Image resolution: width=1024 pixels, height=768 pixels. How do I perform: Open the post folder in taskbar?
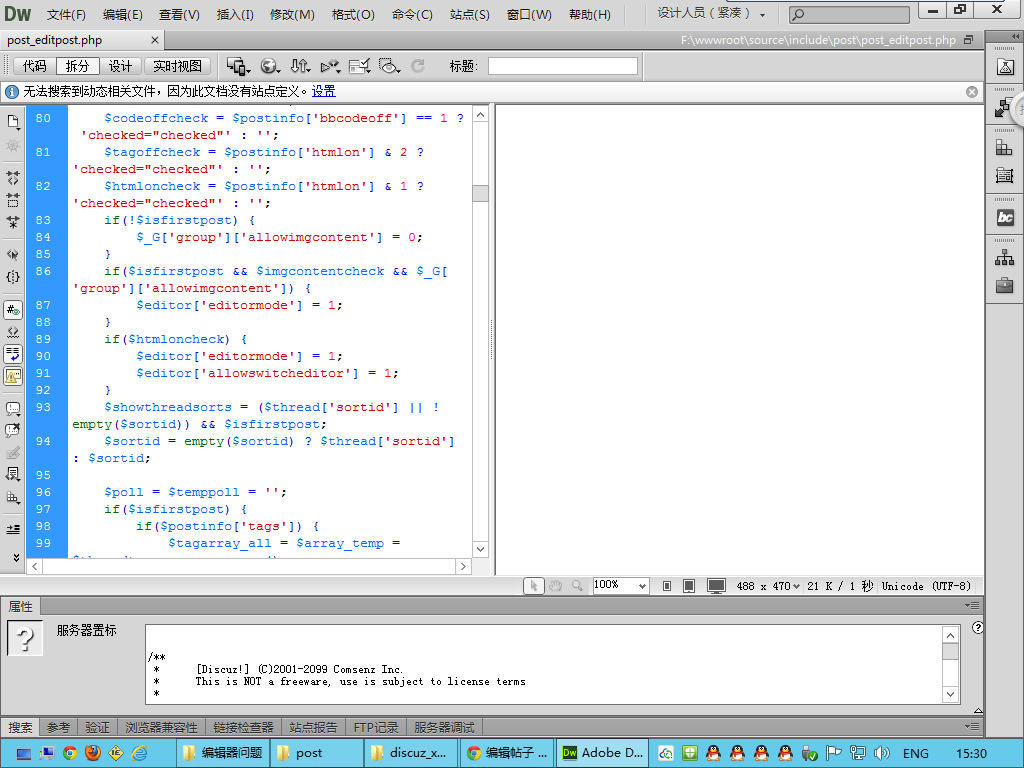click(x=317, y=753)
